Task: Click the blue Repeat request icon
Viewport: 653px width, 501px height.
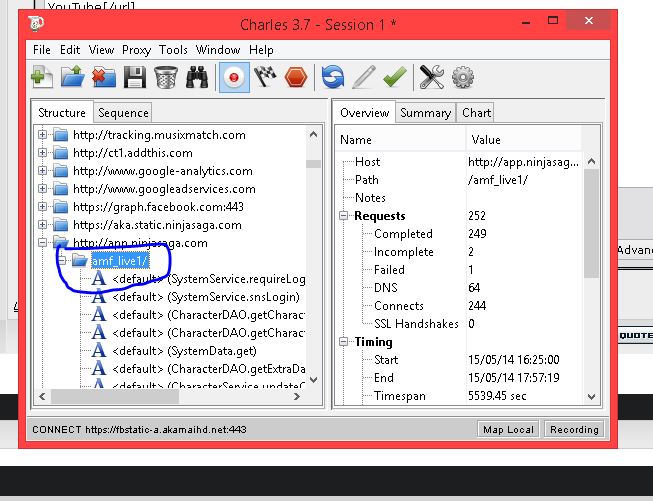Action: (x=332, y=77)
